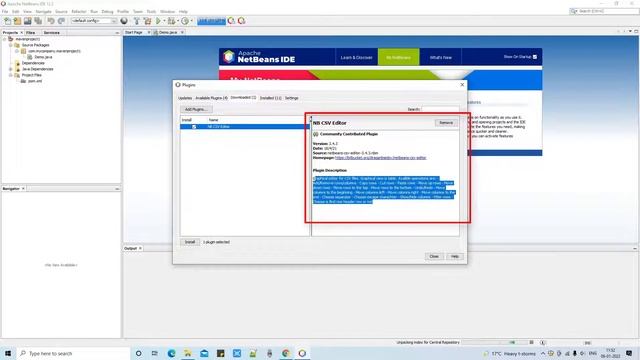The image size is (640, 360).
Task: Click the Windows Start button
Action: tap(8, 353)
